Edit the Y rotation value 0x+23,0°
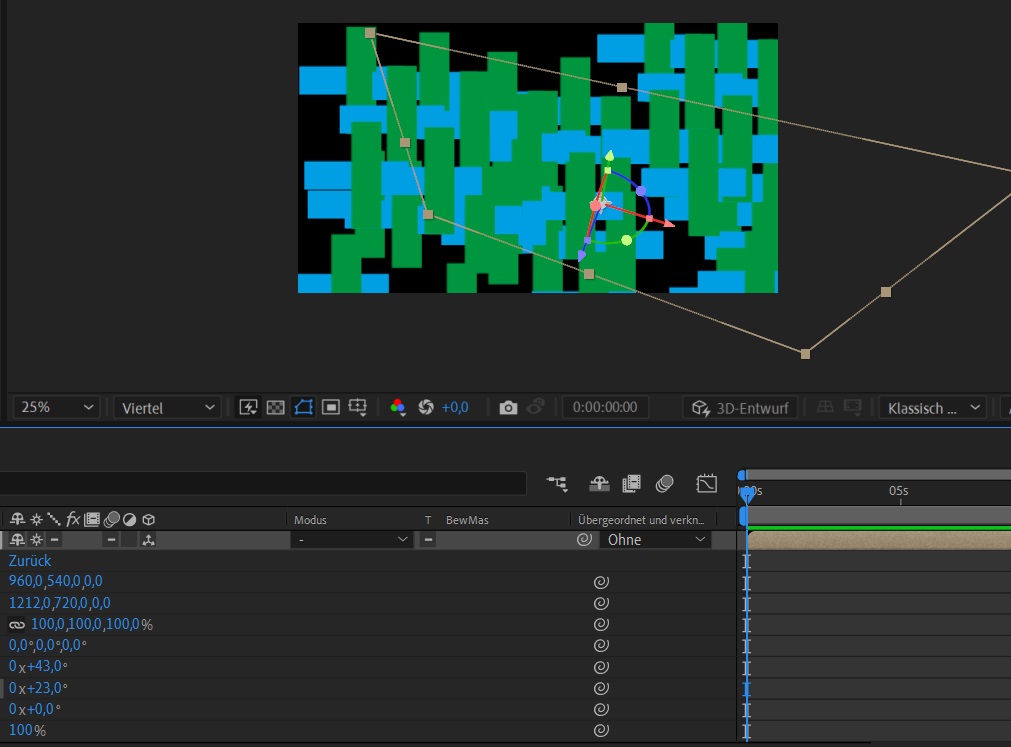The width and height of the screenshot is (1011, 747). coord(37,688)
